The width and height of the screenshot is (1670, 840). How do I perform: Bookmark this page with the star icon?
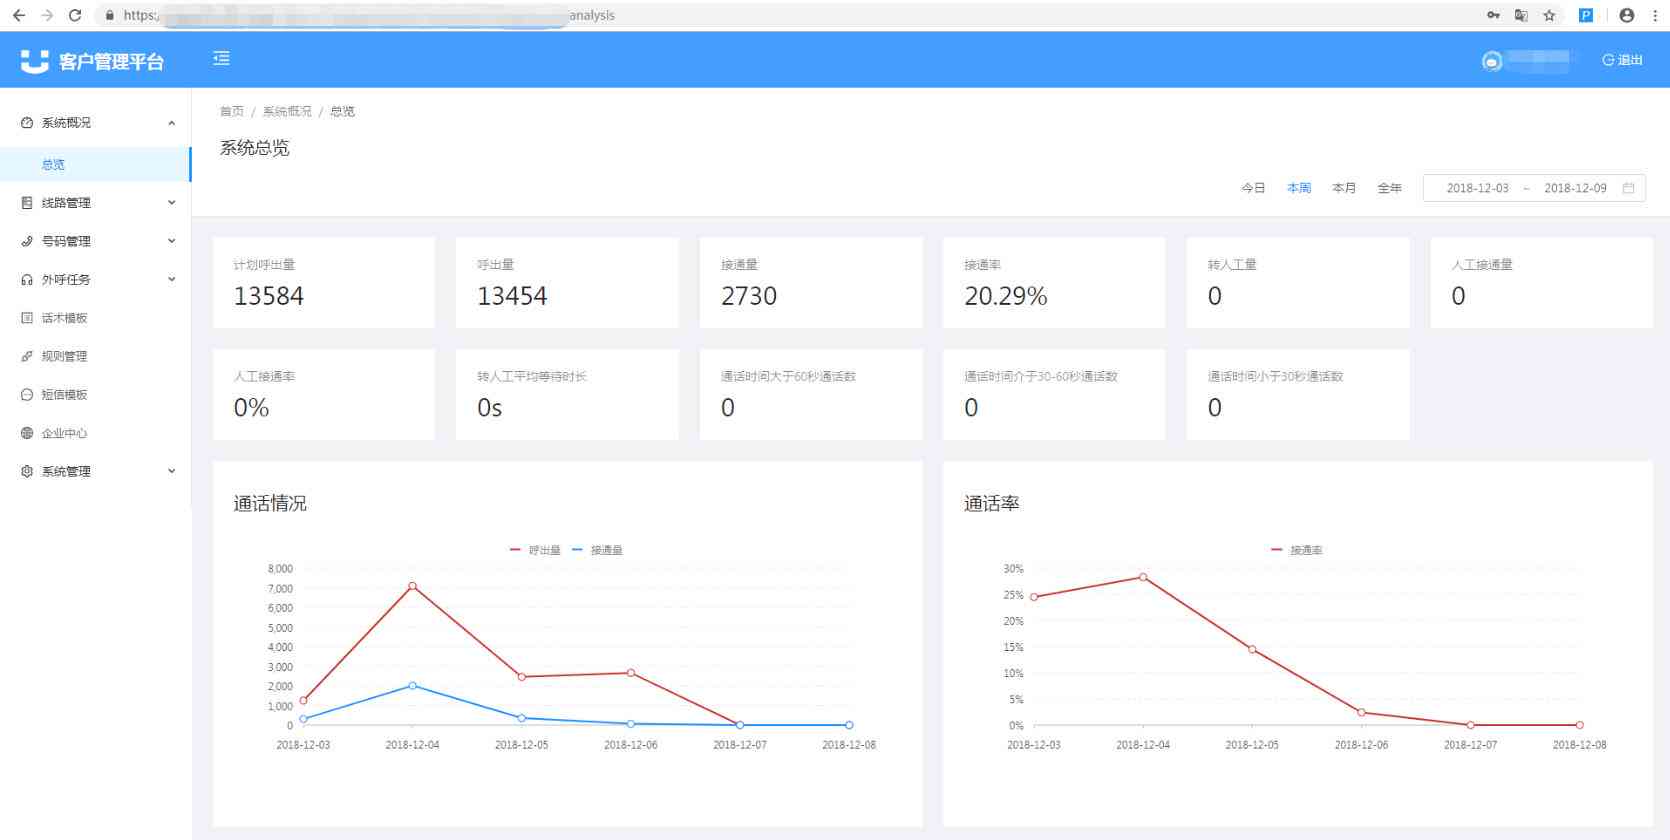point(1549,15)
